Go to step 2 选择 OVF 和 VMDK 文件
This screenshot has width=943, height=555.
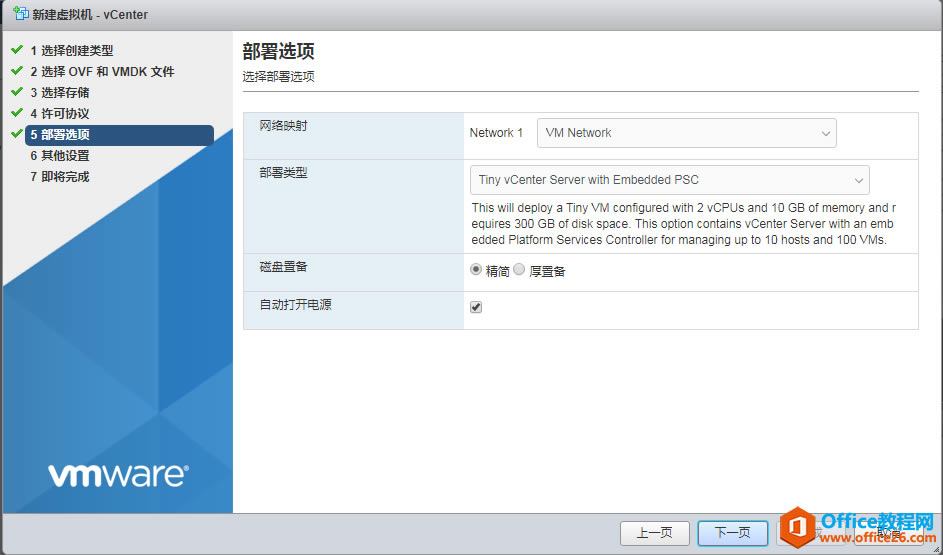tap(102, 72)
